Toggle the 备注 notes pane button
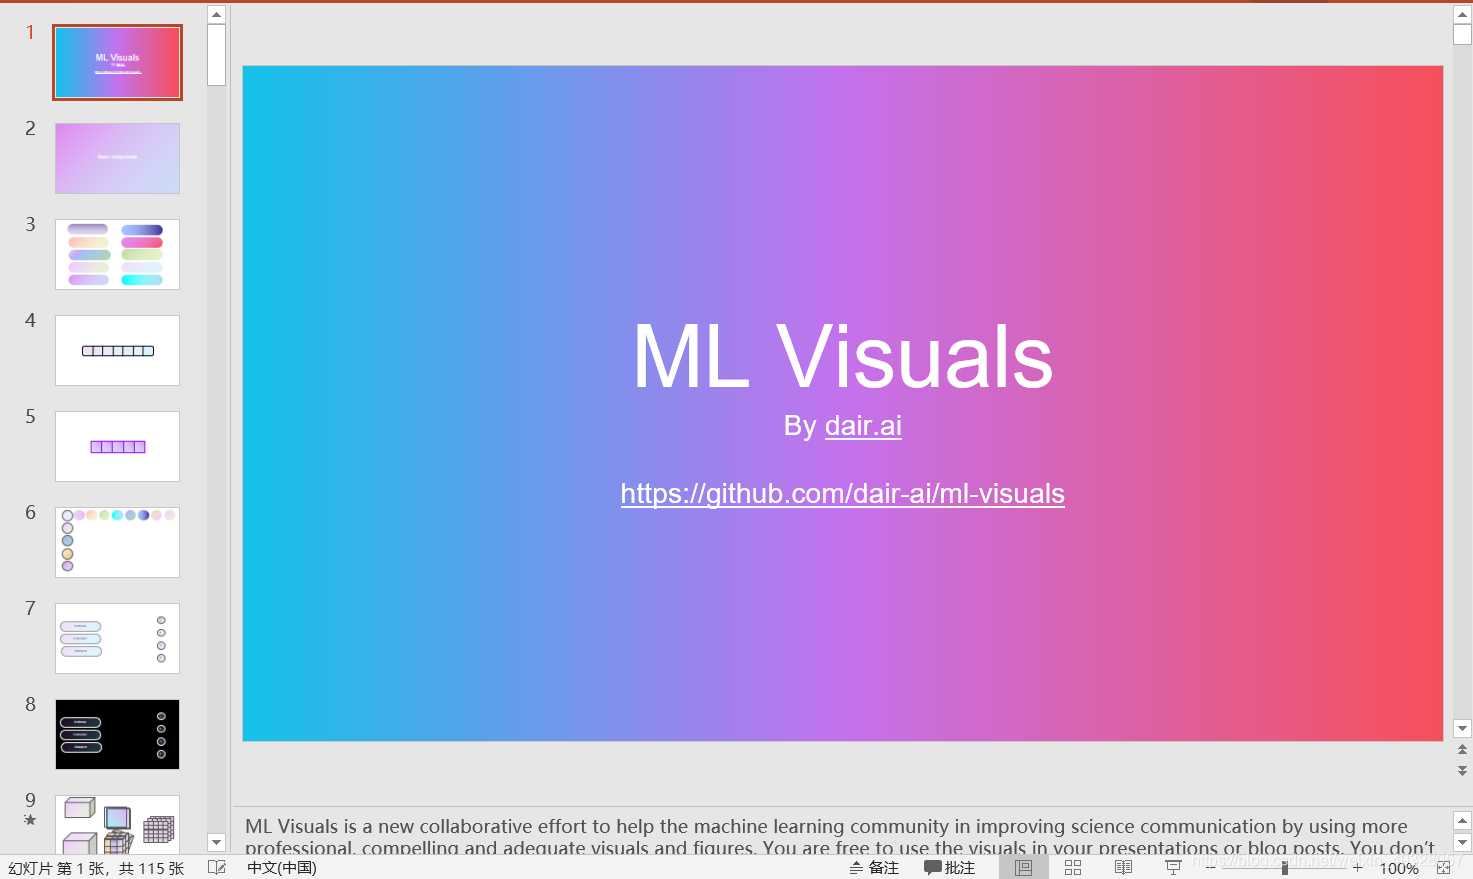This screenshot has height=879, width=1473. click(x=874, y=868)
